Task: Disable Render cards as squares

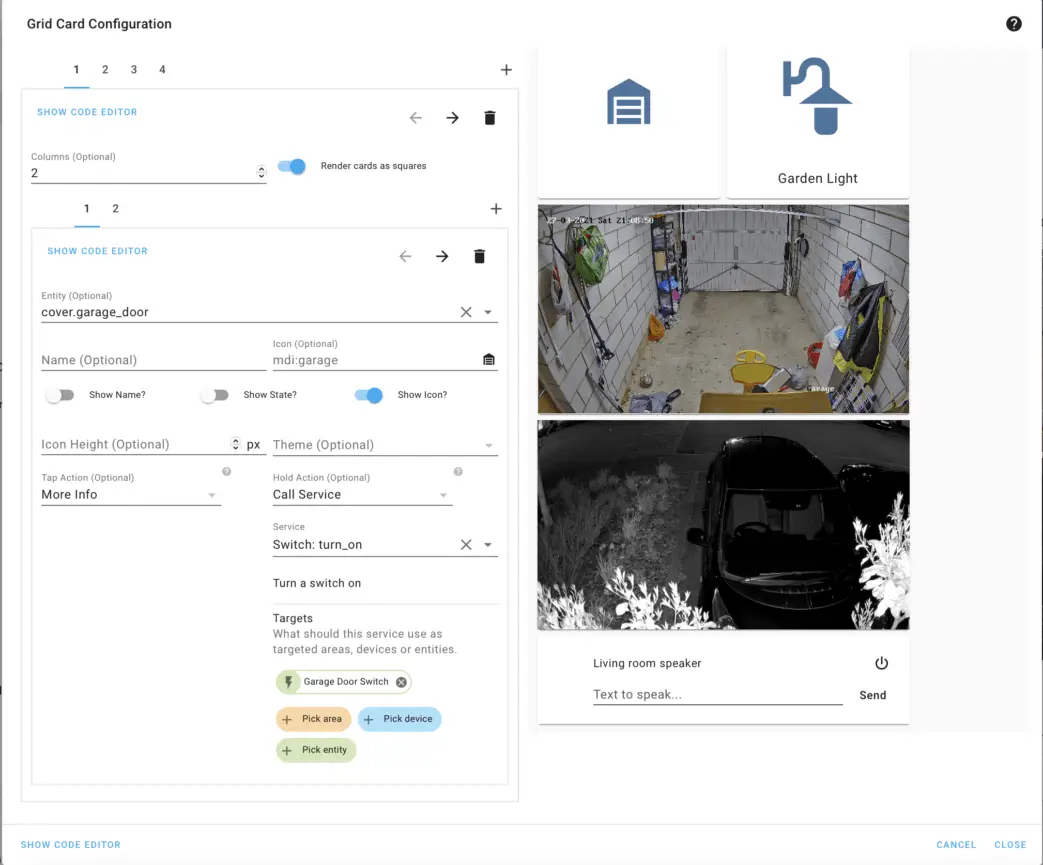Action: click(291, 166)
